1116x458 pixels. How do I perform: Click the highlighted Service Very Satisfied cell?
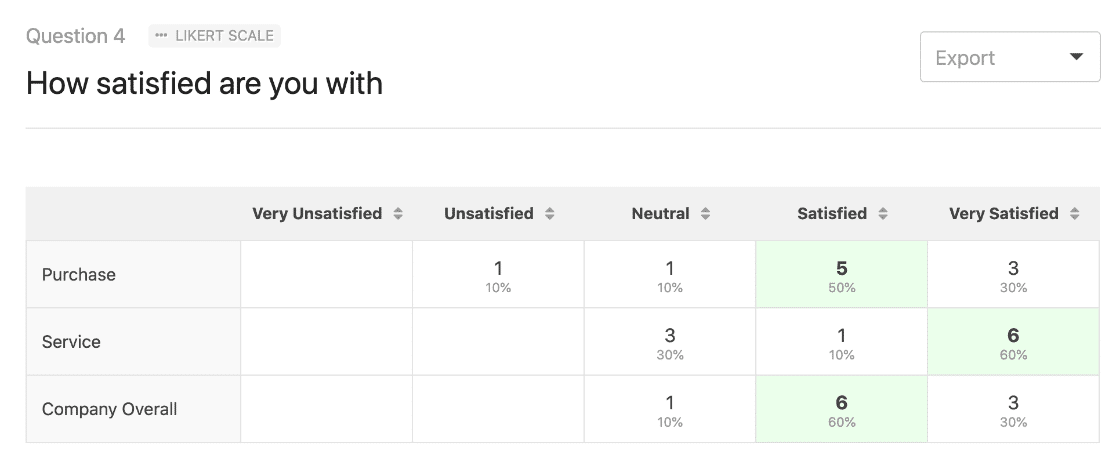[x=1013, y=342]
